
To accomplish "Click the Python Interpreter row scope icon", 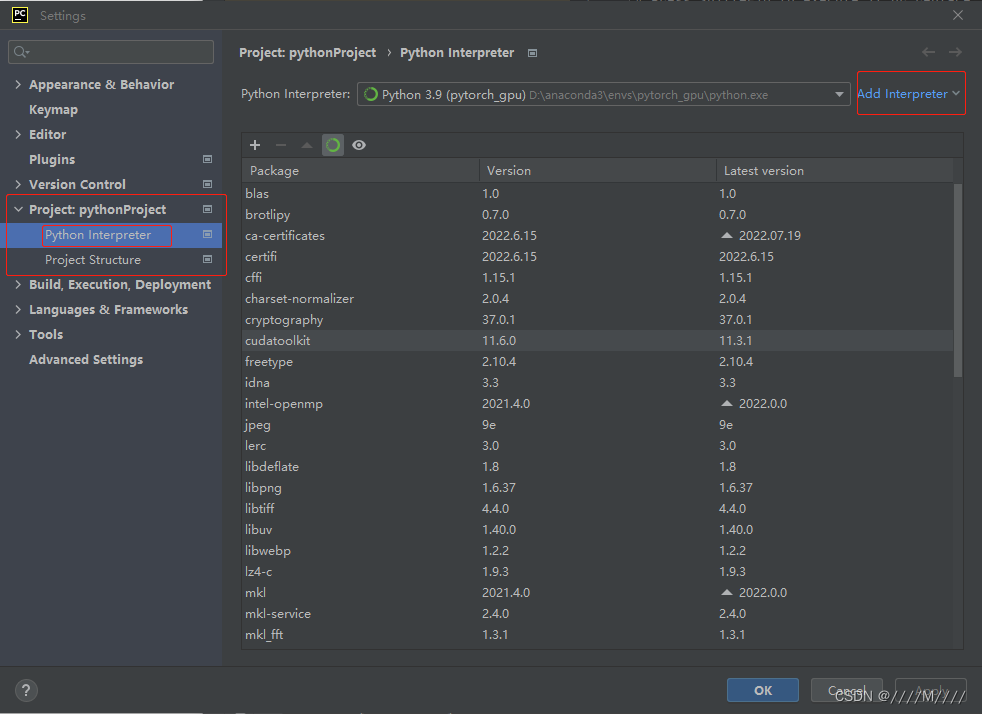I will coord(207,234).
